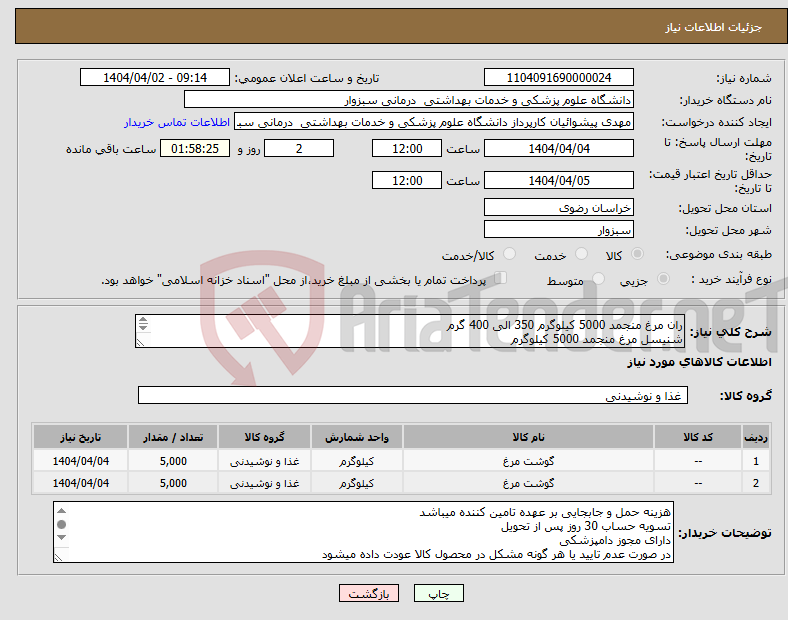Click the up arrow in description scrollbar

point(143,320)
